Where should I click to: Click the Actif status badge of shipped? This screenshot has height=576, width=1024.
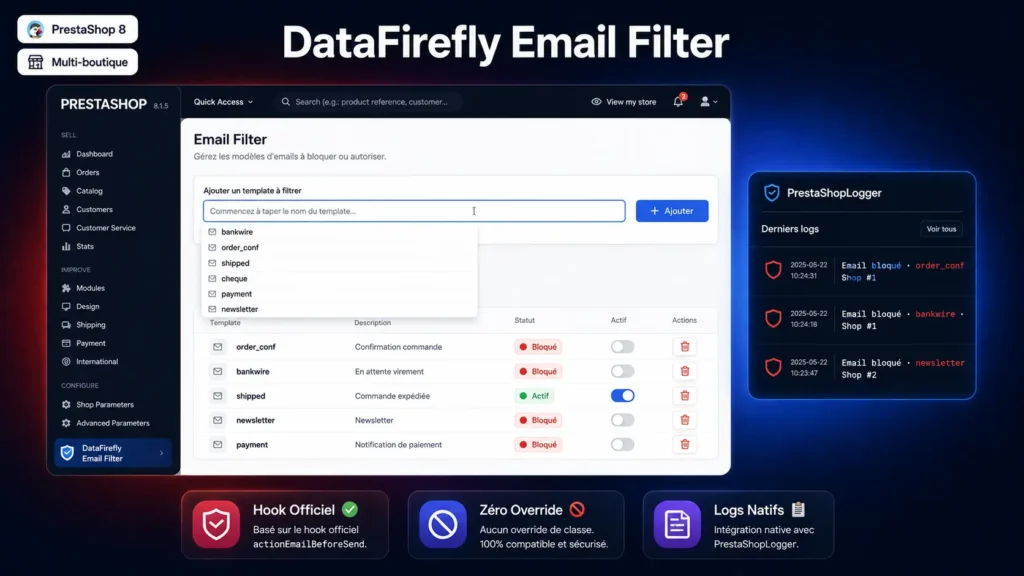[x=534, y=396]
